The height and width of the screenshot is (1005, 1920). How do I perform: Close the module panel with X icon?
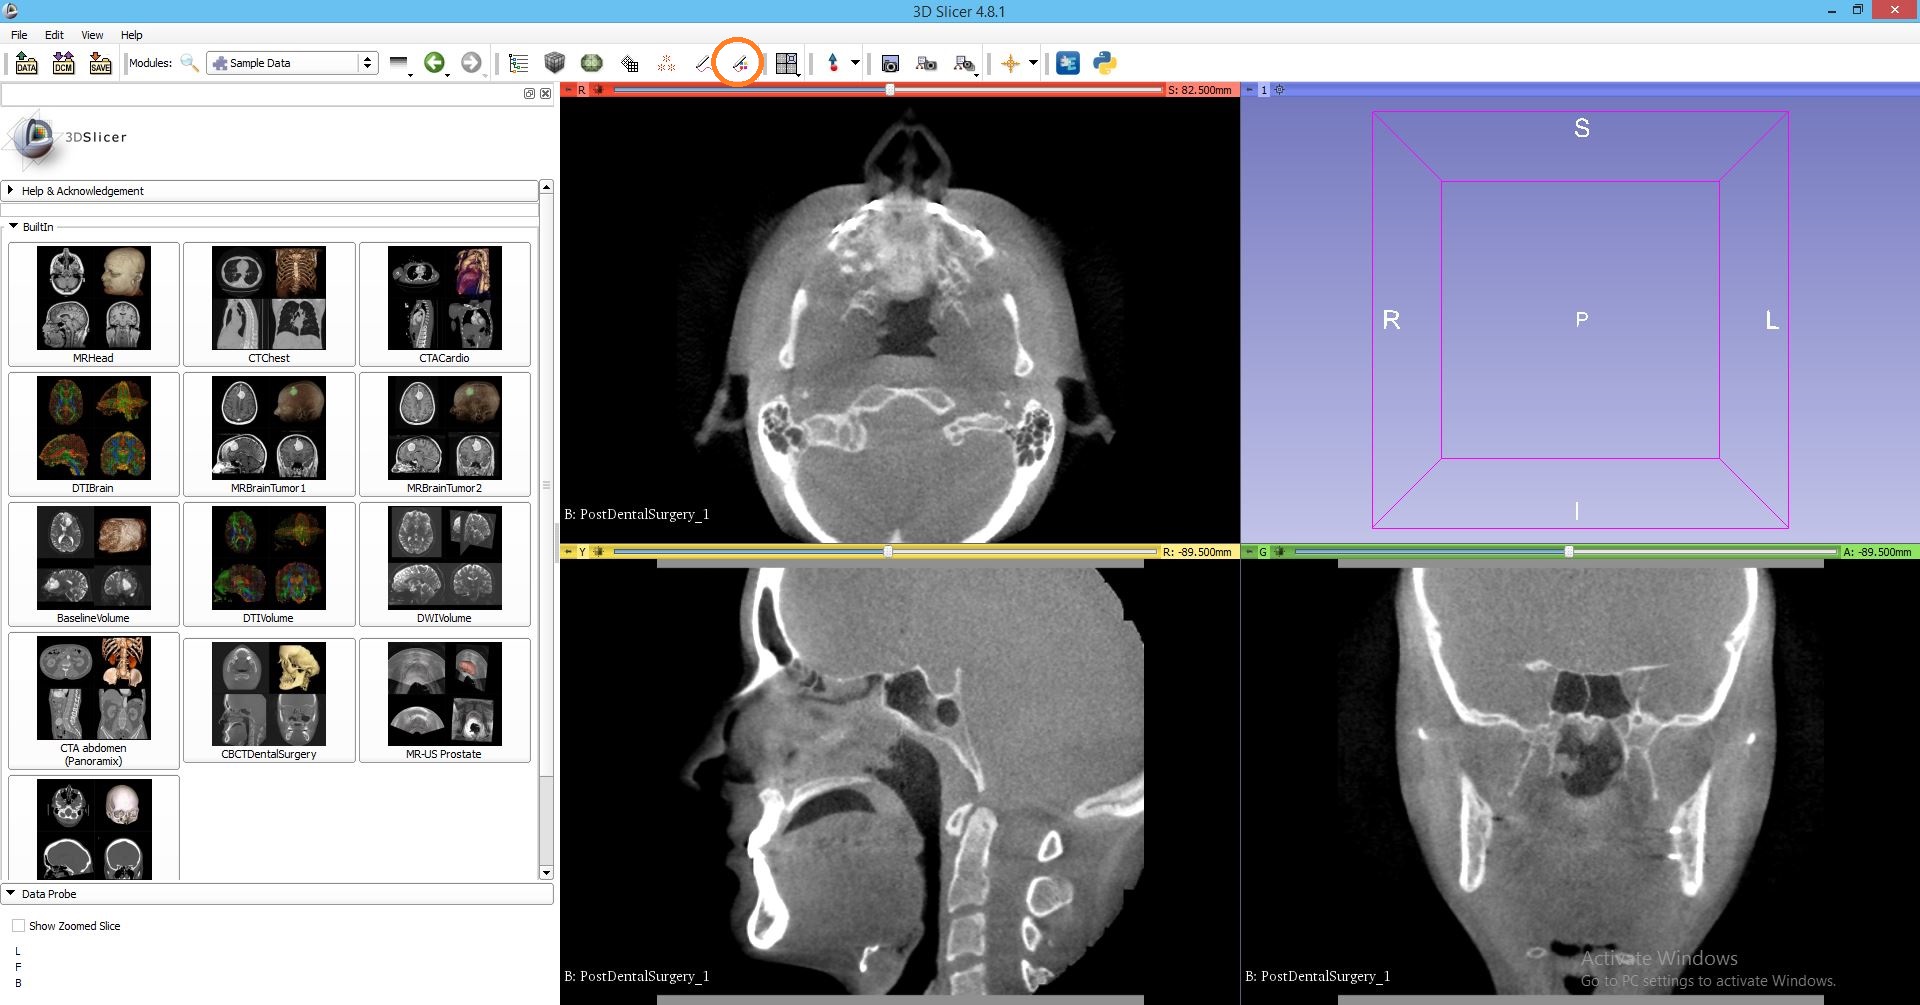point(545,93)
